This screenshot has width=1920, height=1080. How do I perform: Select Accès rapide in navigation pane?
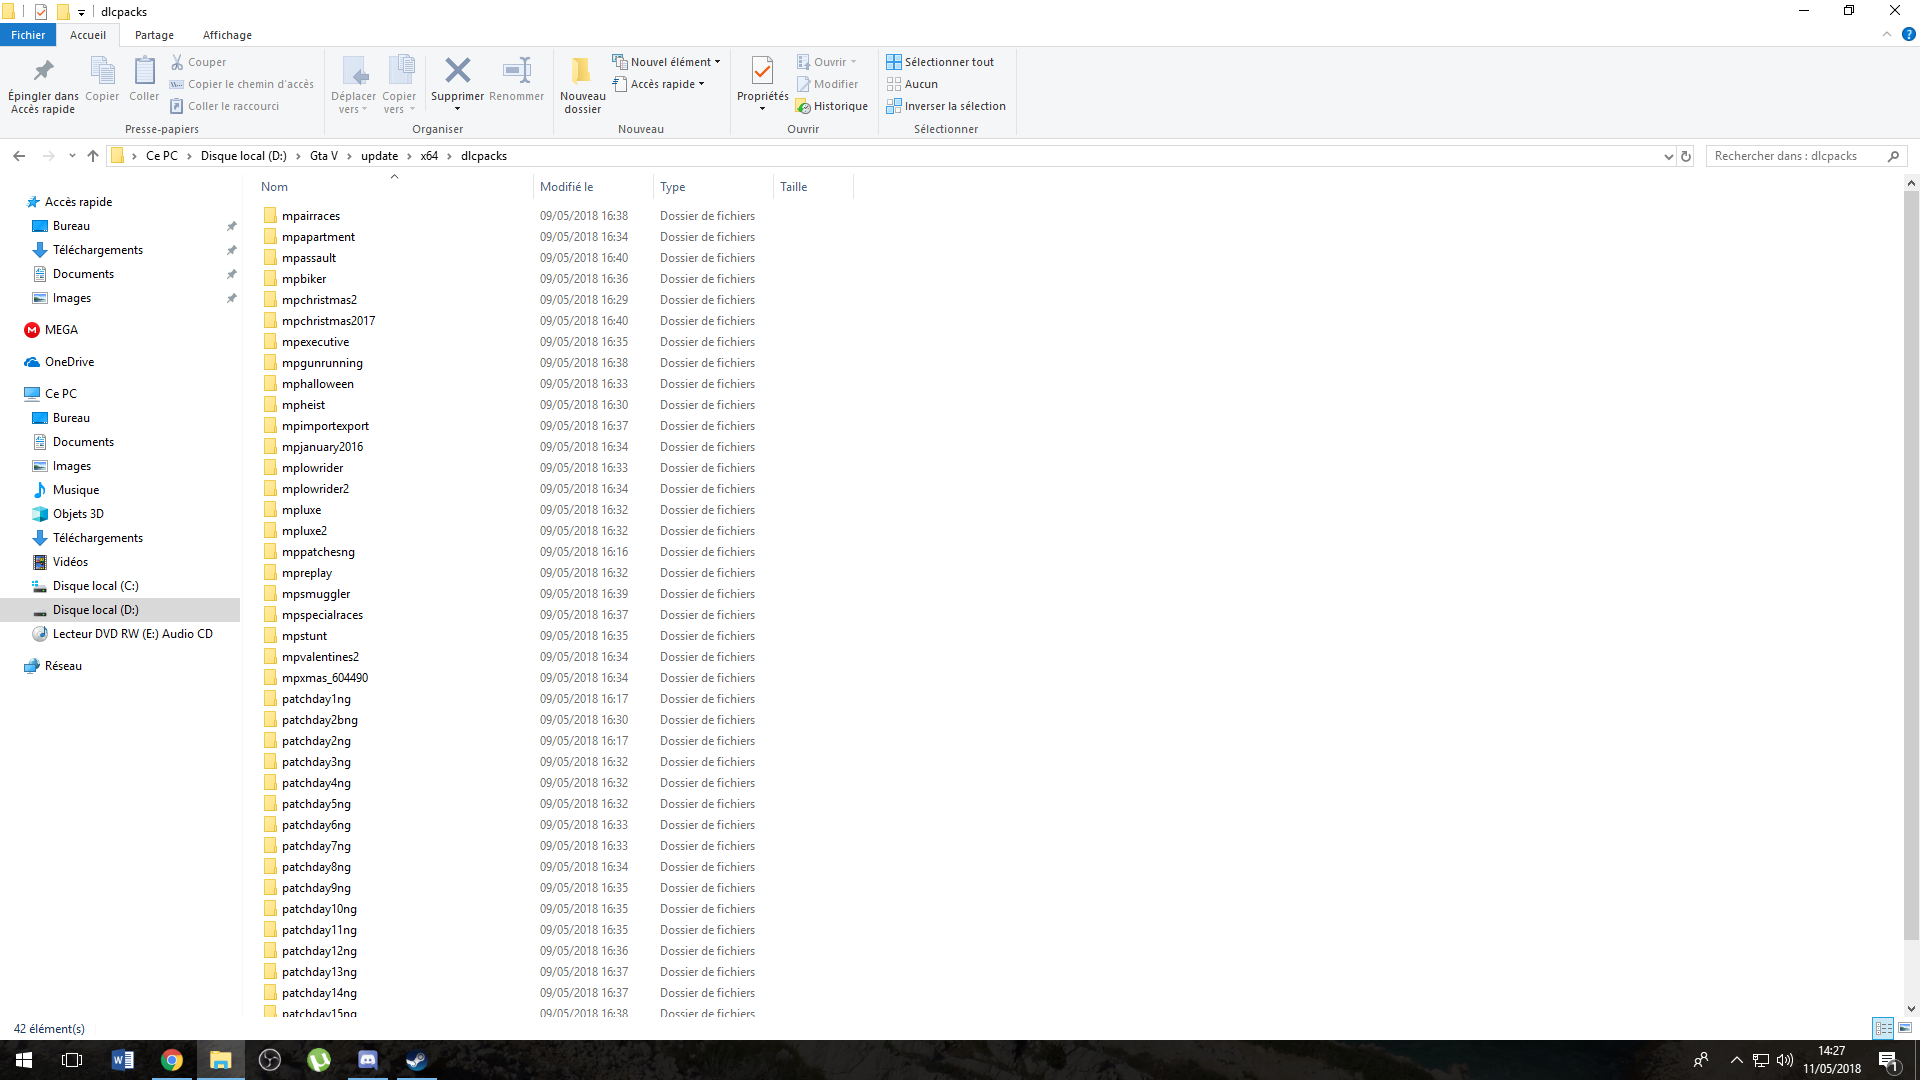78,202
